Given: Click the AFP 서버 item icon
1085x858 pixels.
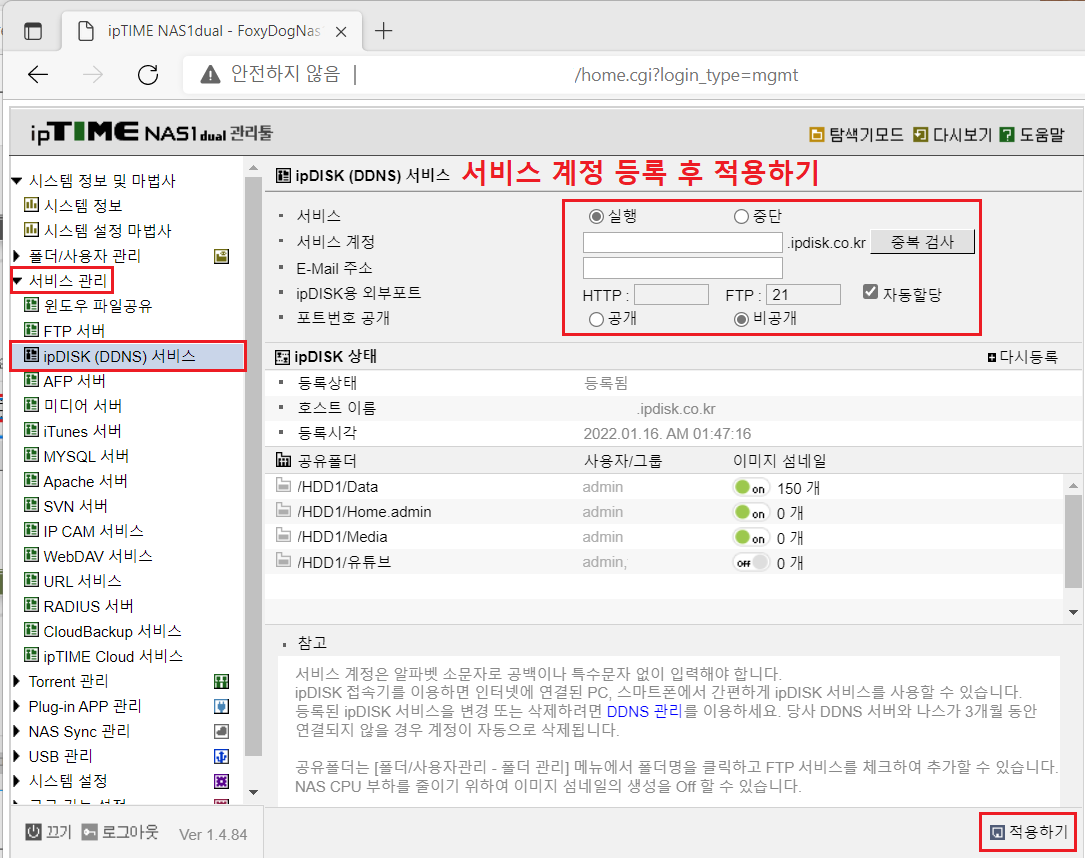Looking at the screenshot, I should (31, 381).
